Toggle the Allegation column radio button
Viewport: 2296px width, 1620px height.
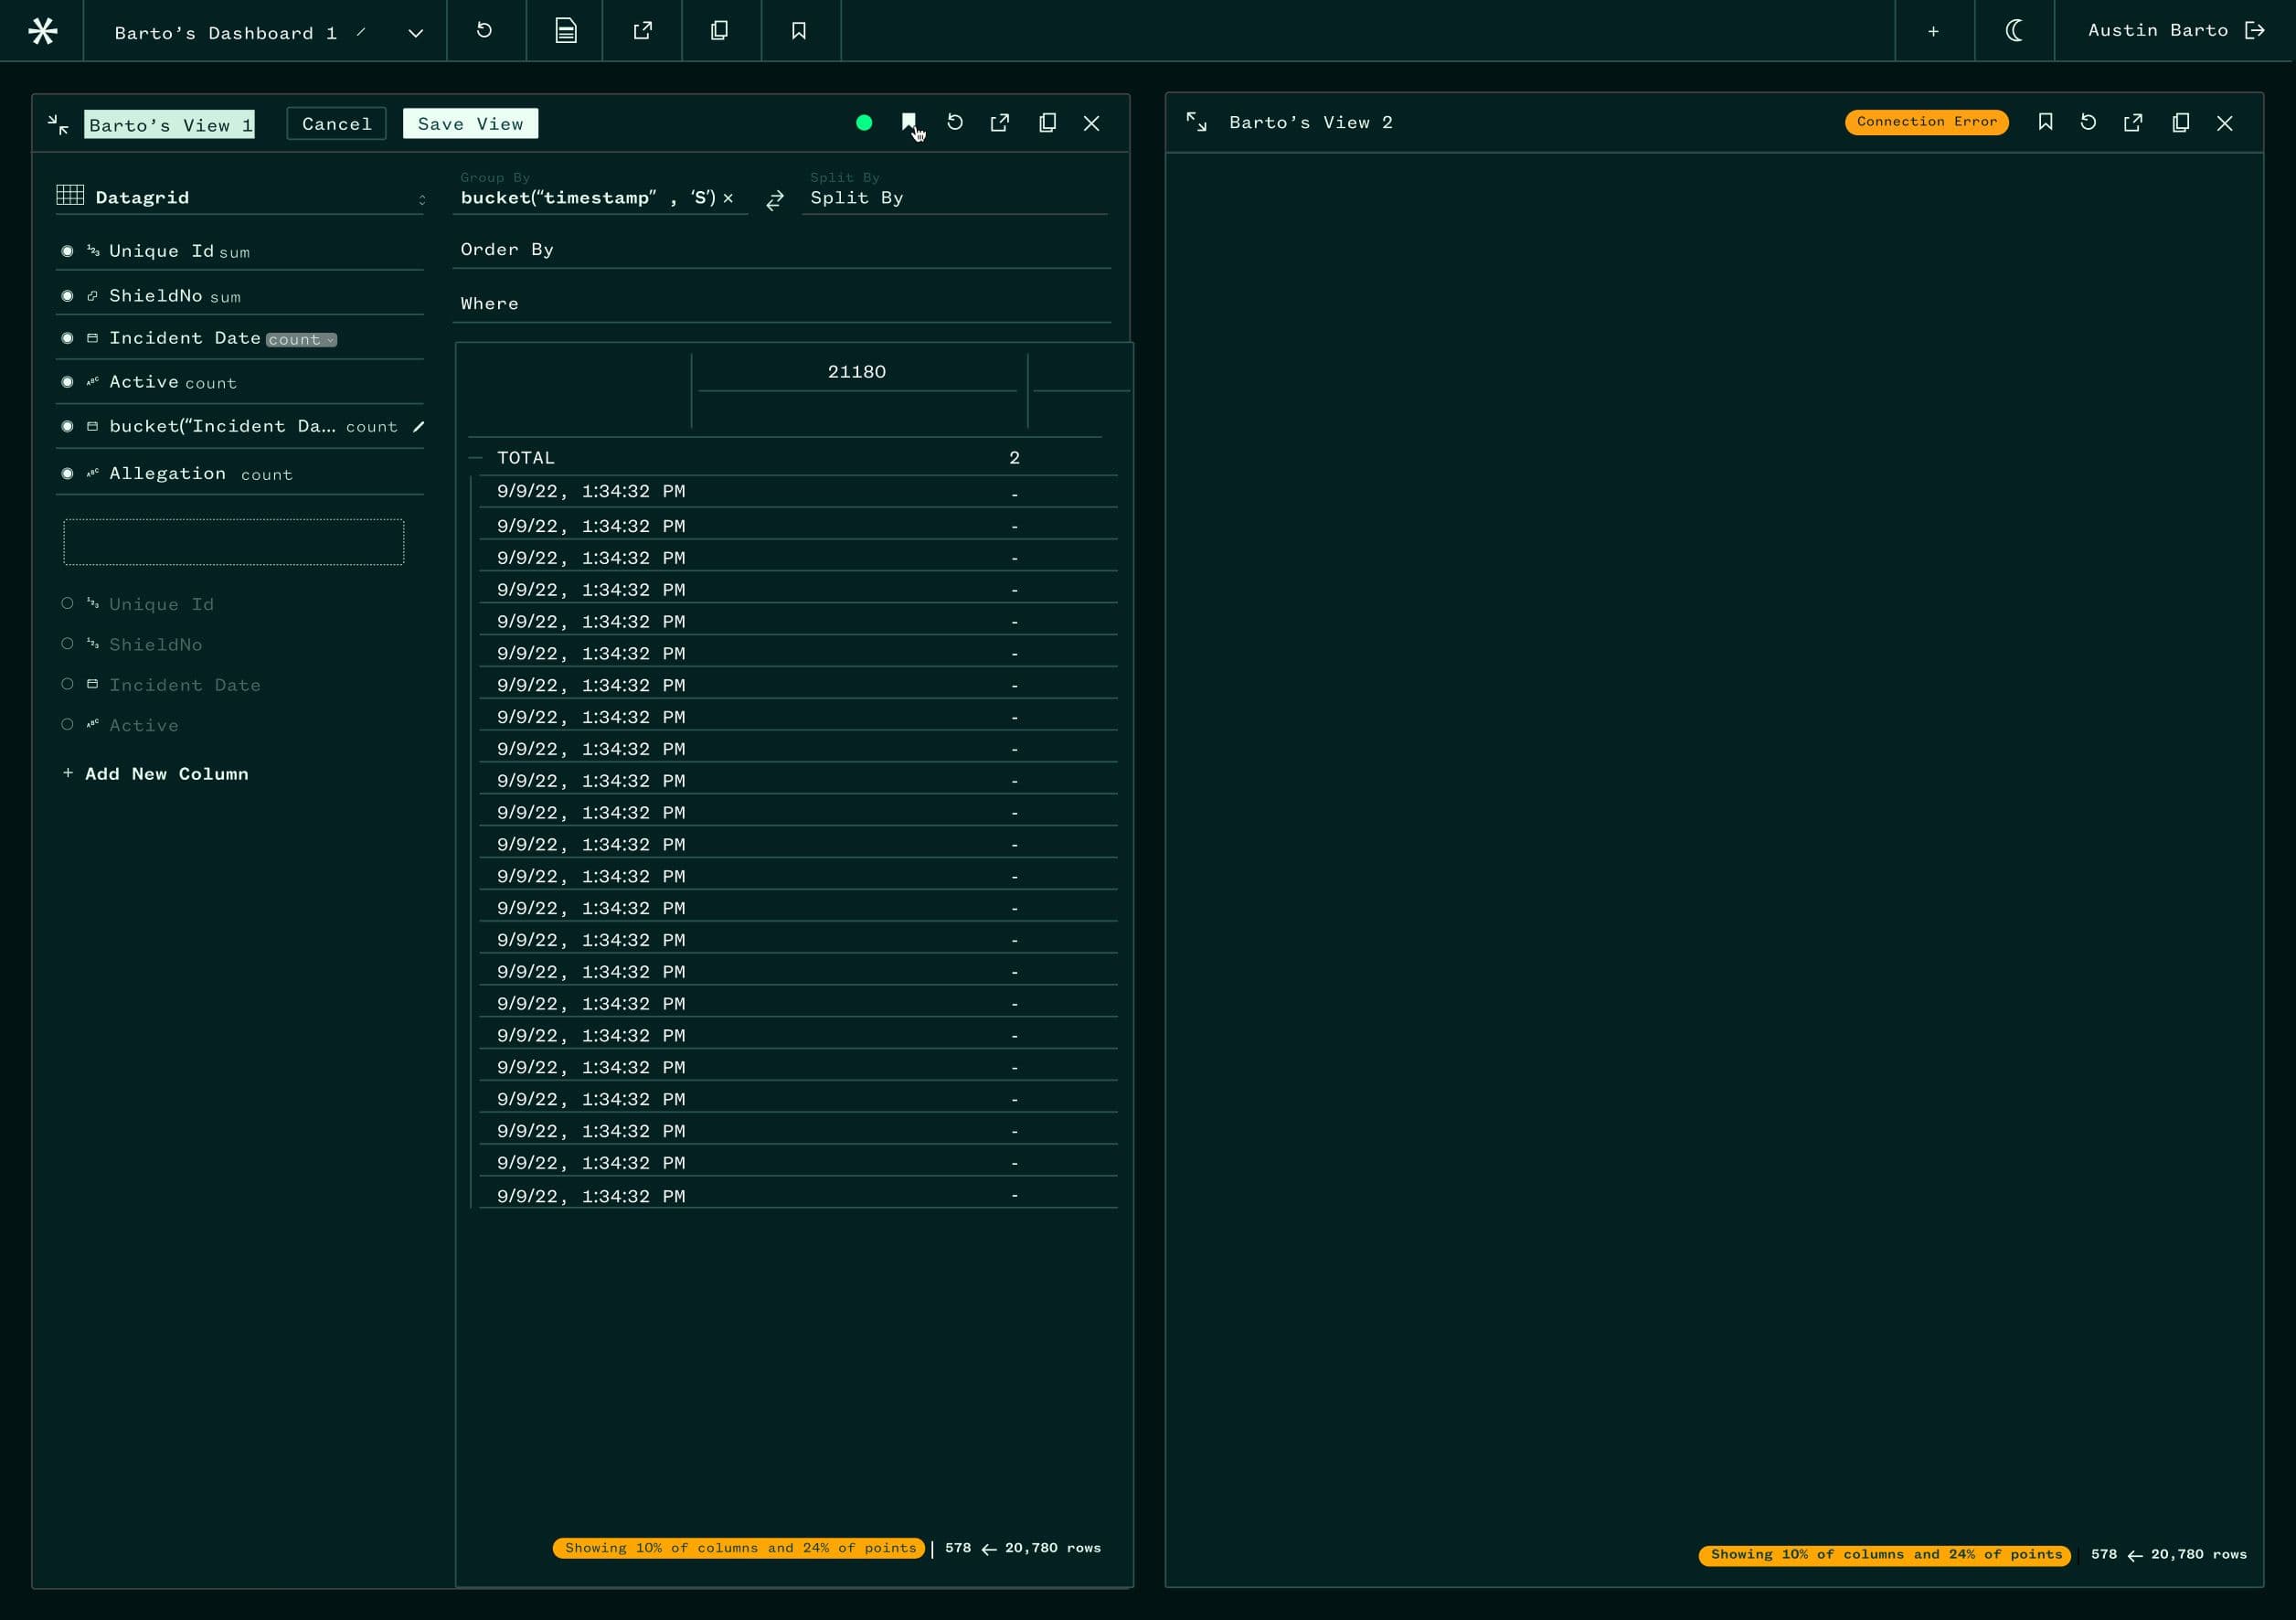tap(67, 473)
